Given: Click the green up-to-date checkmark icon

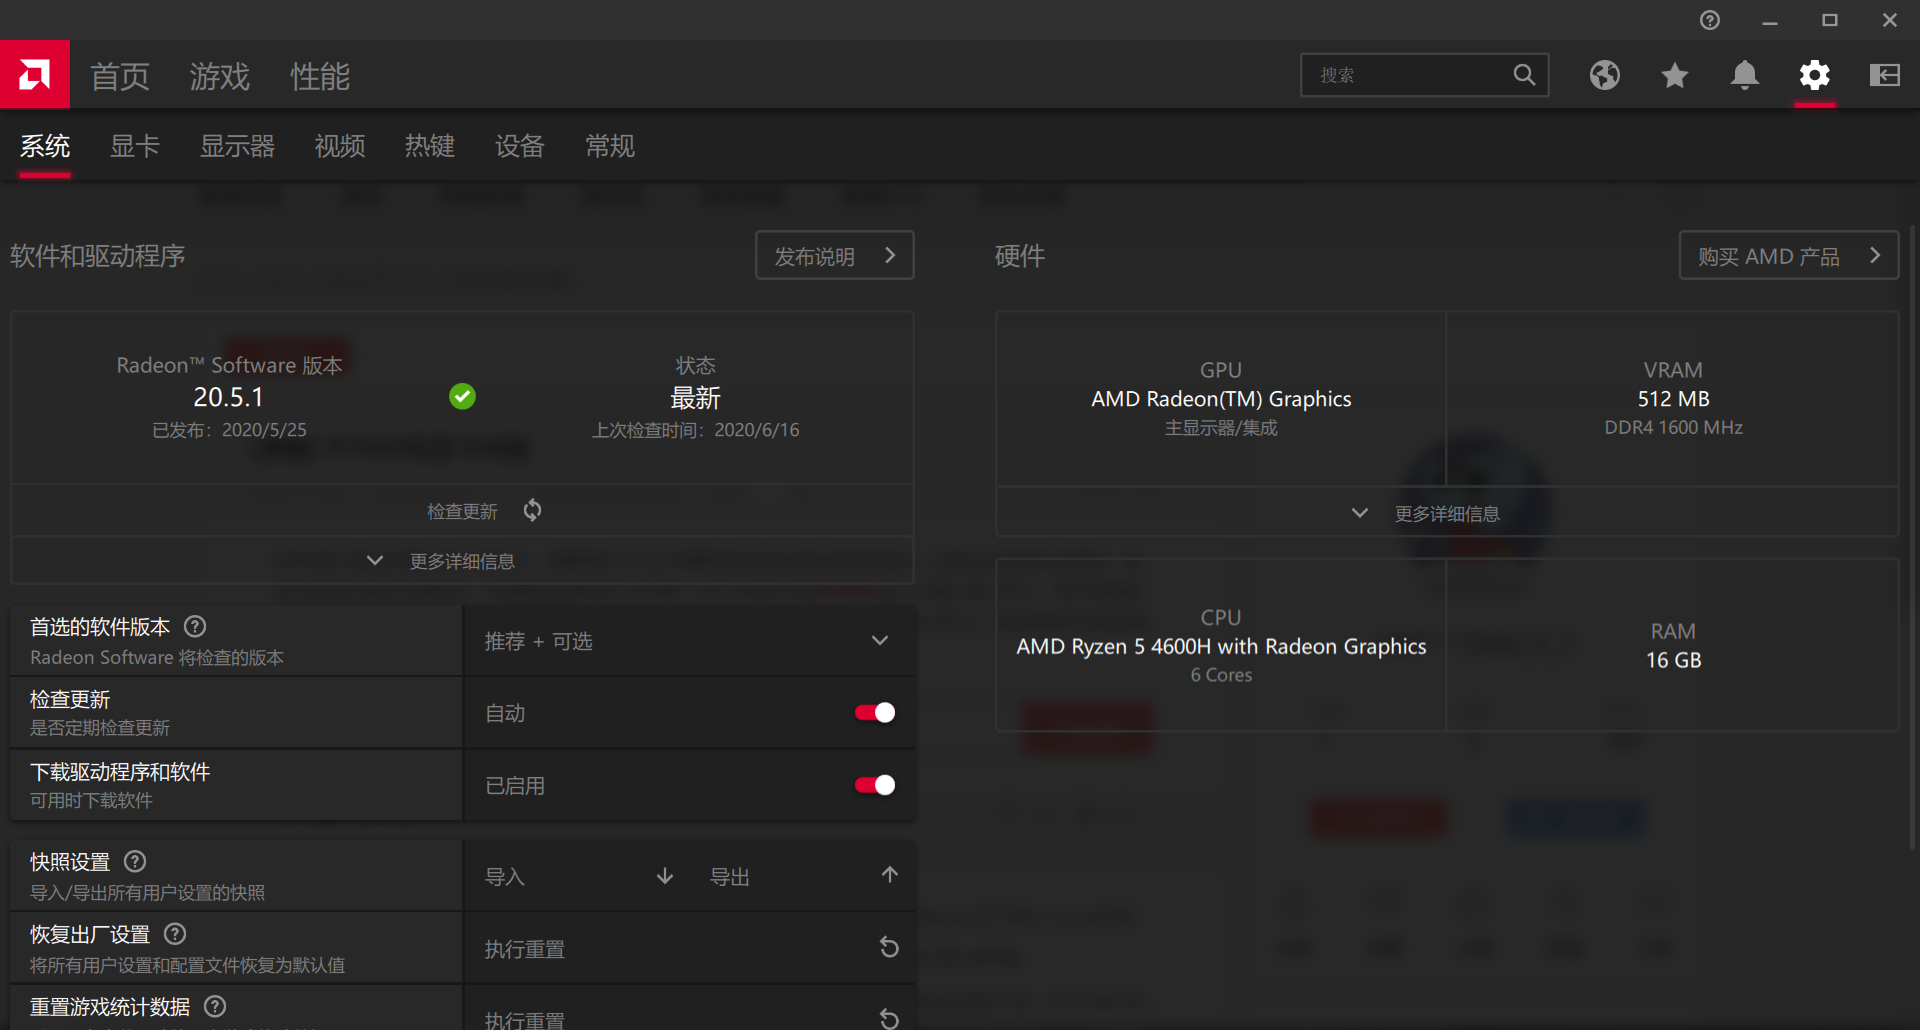Looking at the screenshot, I should click(462, 397).
